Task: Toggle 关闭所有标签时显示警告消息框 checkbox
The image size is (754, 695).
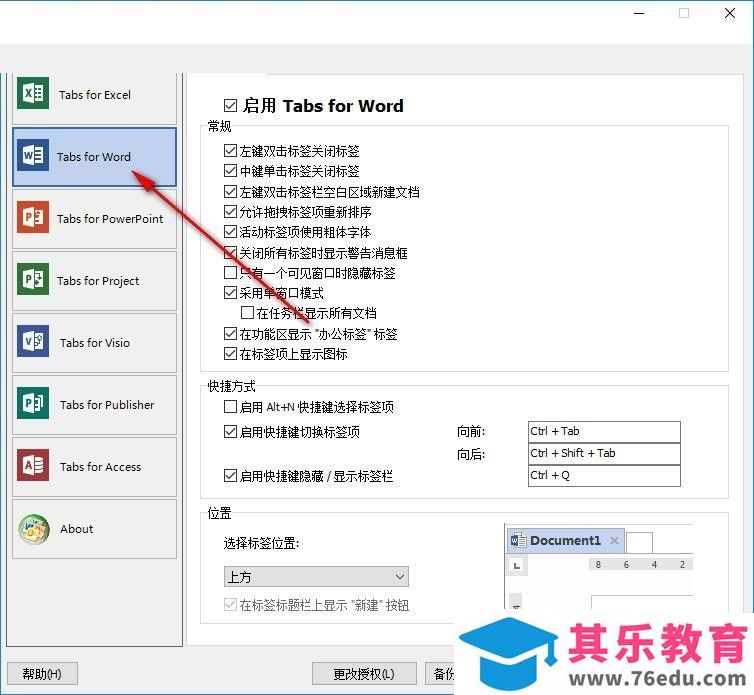Action: pyautogui.click(x=230, y=253)
